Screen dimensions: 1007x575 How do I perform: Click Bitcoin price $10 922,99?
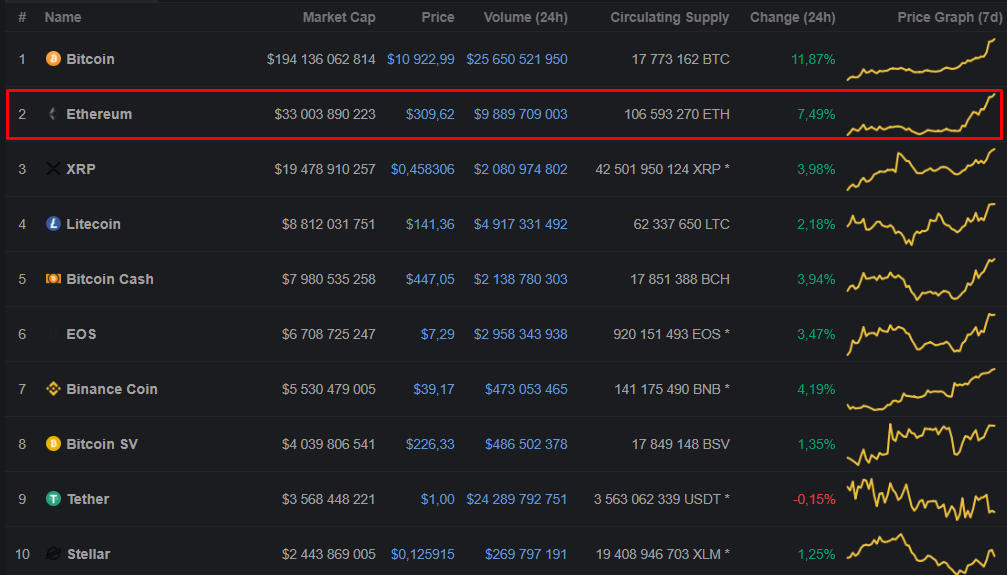tap(421, 59)
